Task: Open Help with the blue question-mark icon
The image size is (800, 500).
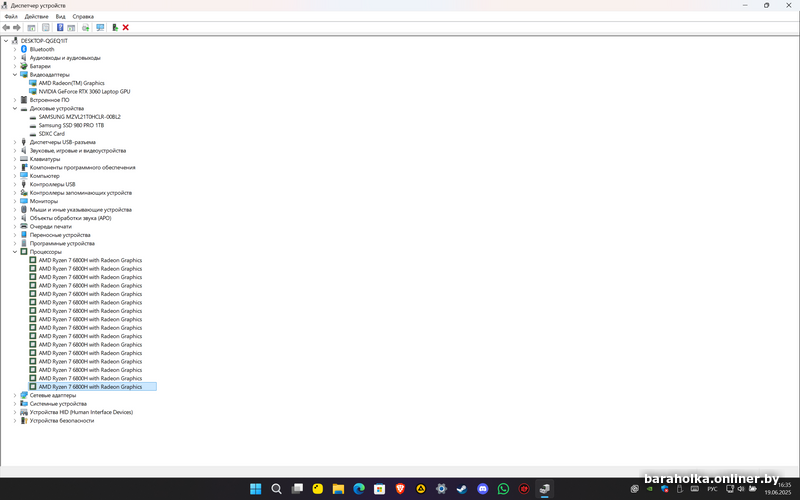Action: coord(60,28)
